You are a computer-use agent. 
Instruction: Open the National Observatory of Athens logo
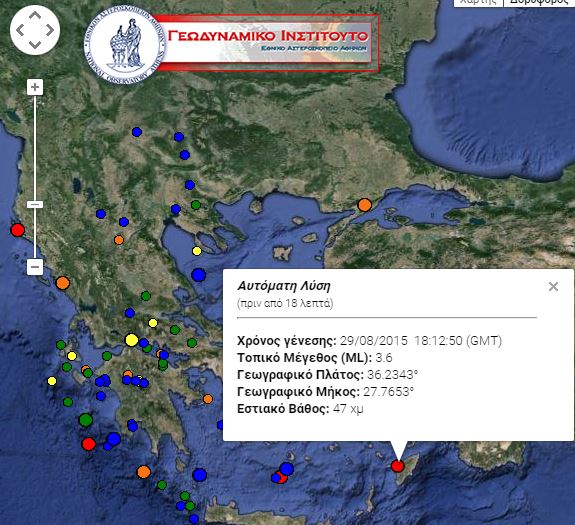coord(125,46)
